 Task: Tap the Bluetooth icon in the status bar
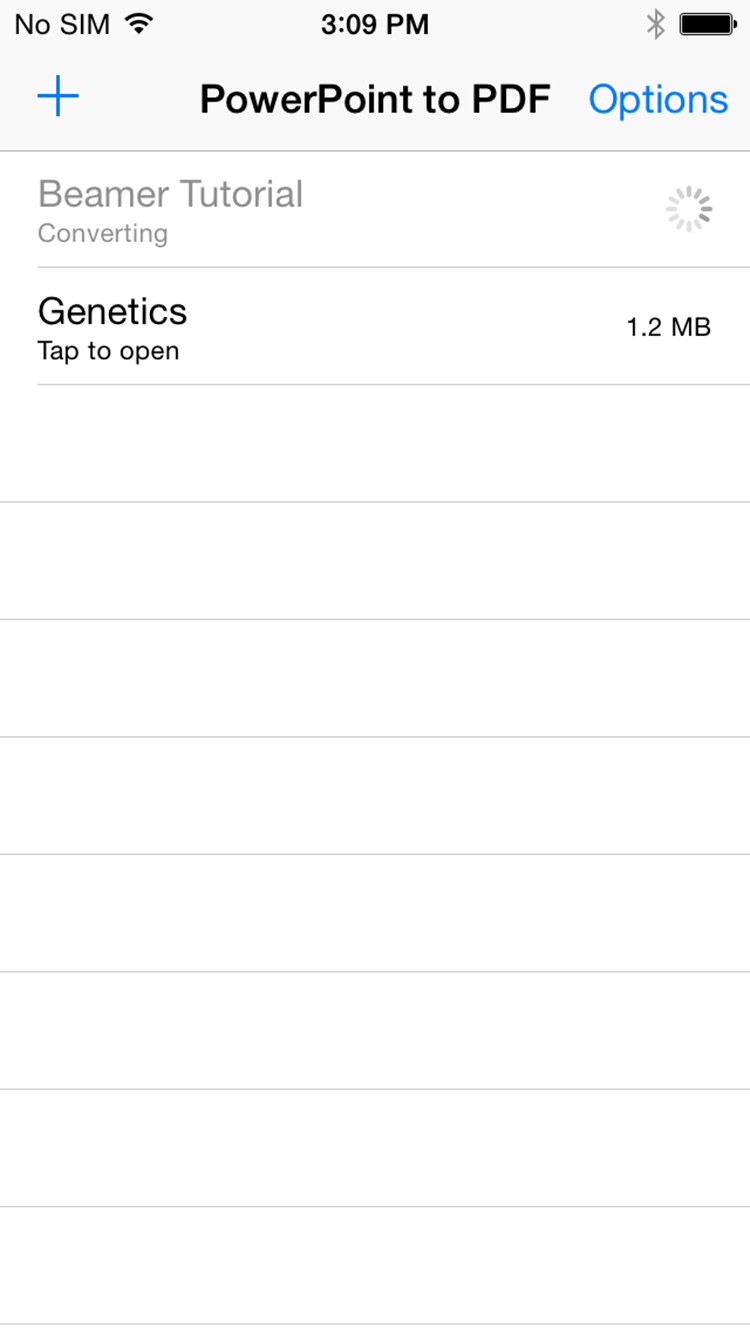click(655, 24)
